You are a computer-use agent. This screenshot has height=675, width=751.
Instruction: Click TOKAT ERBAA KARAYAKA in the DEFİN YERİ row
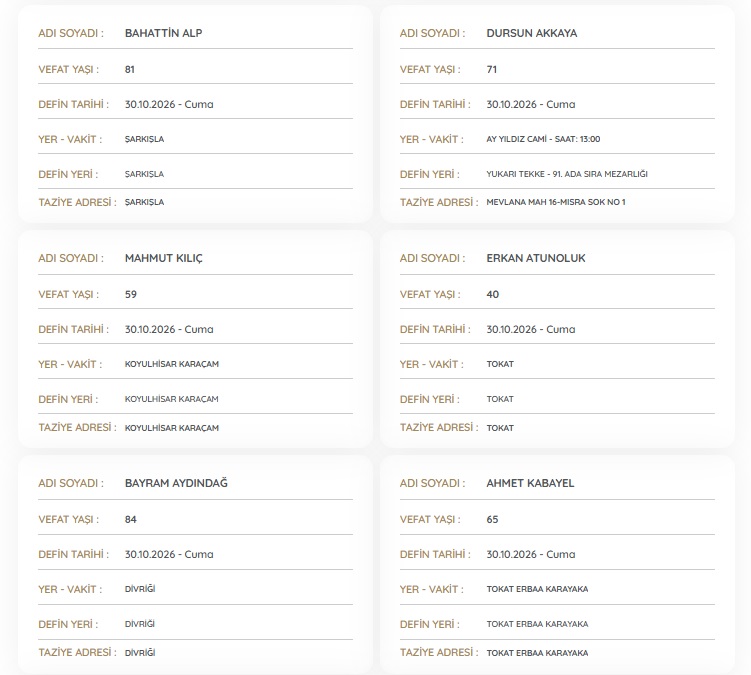click(x=537, y=624)
